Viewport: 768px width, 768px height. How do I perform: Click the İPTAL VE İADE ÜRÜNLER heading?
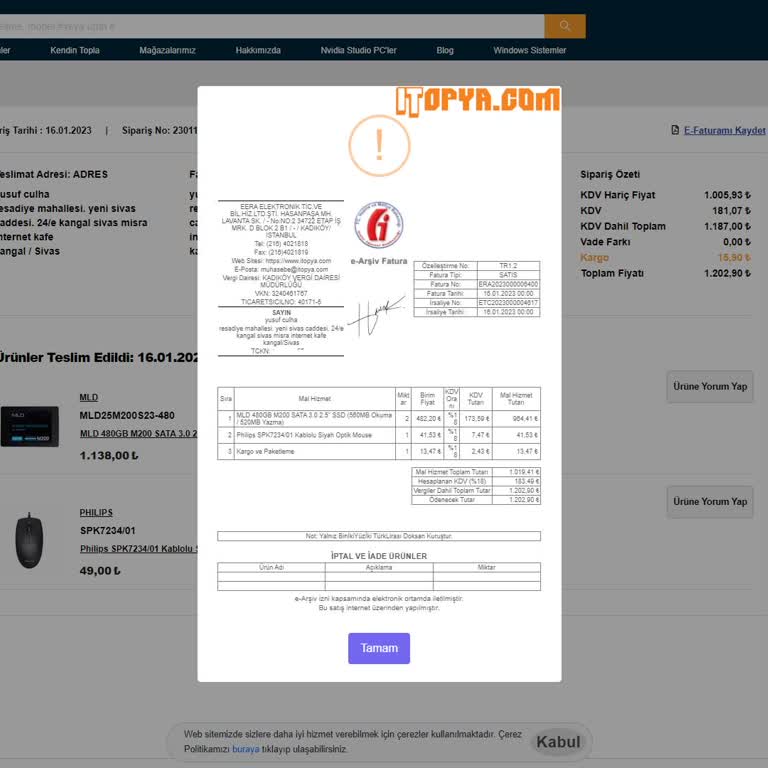pyautogui.click(x=379, y=556)
